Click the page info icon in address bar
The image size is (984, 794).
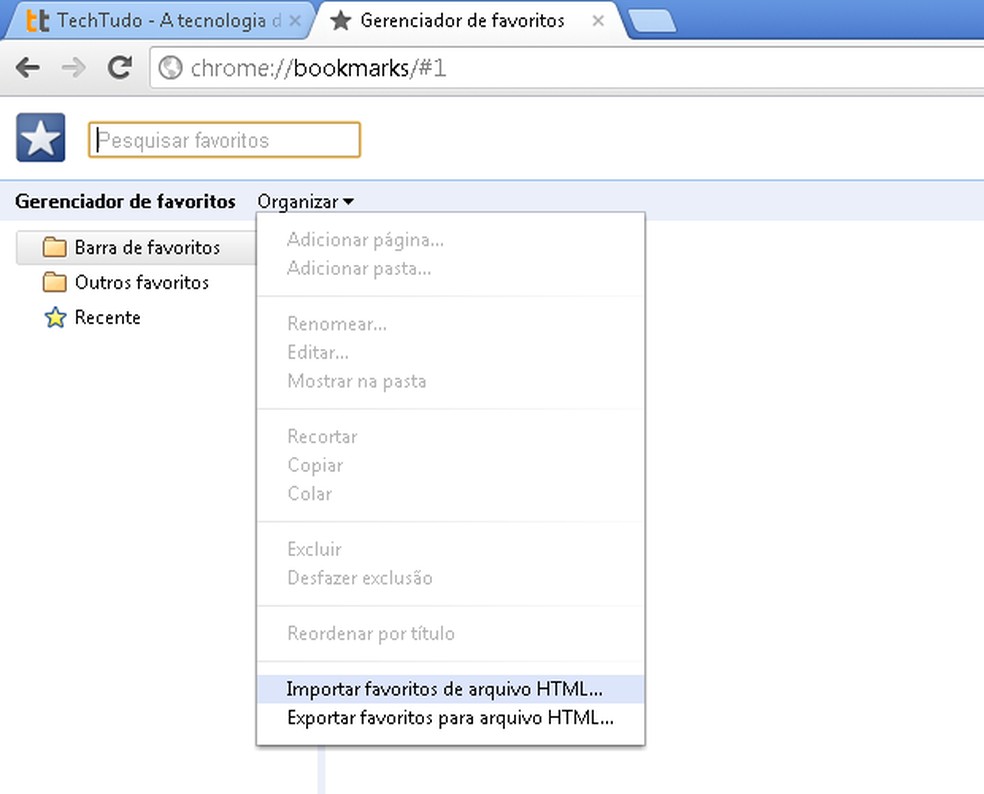click(171, 68)
